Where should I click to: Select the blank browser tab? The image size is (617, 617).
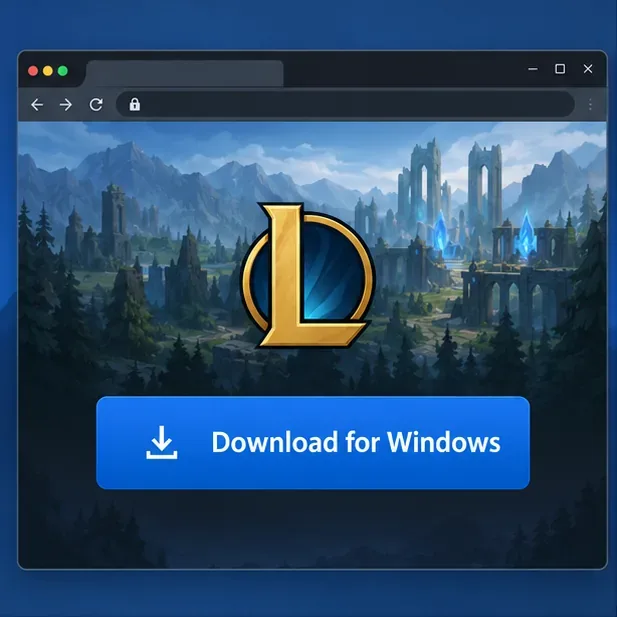[x=184, y=74]
